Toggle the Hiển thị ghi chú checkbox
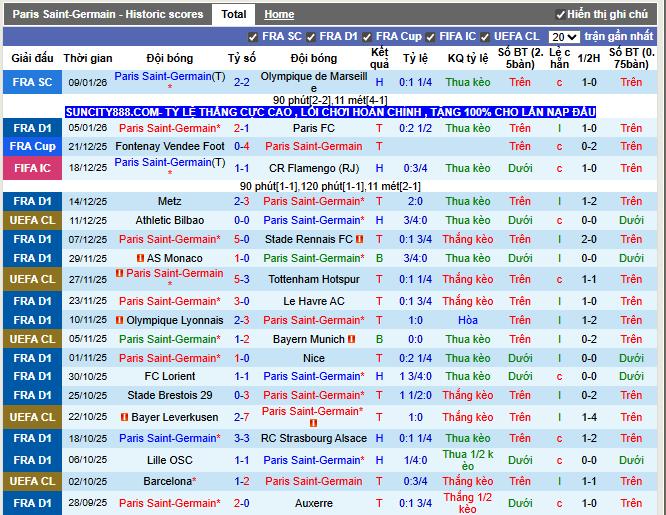 tap(560, 15)
